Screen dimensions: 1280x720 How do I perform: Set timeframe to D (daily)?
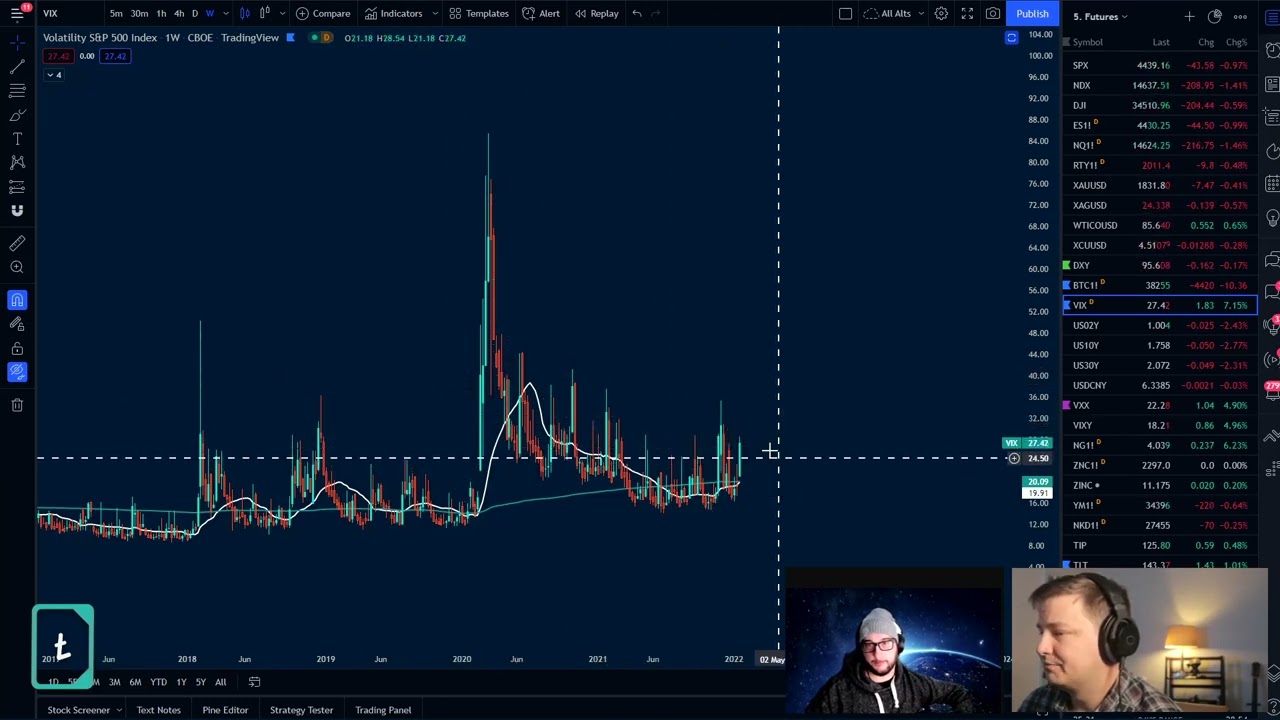coord(195,13)
